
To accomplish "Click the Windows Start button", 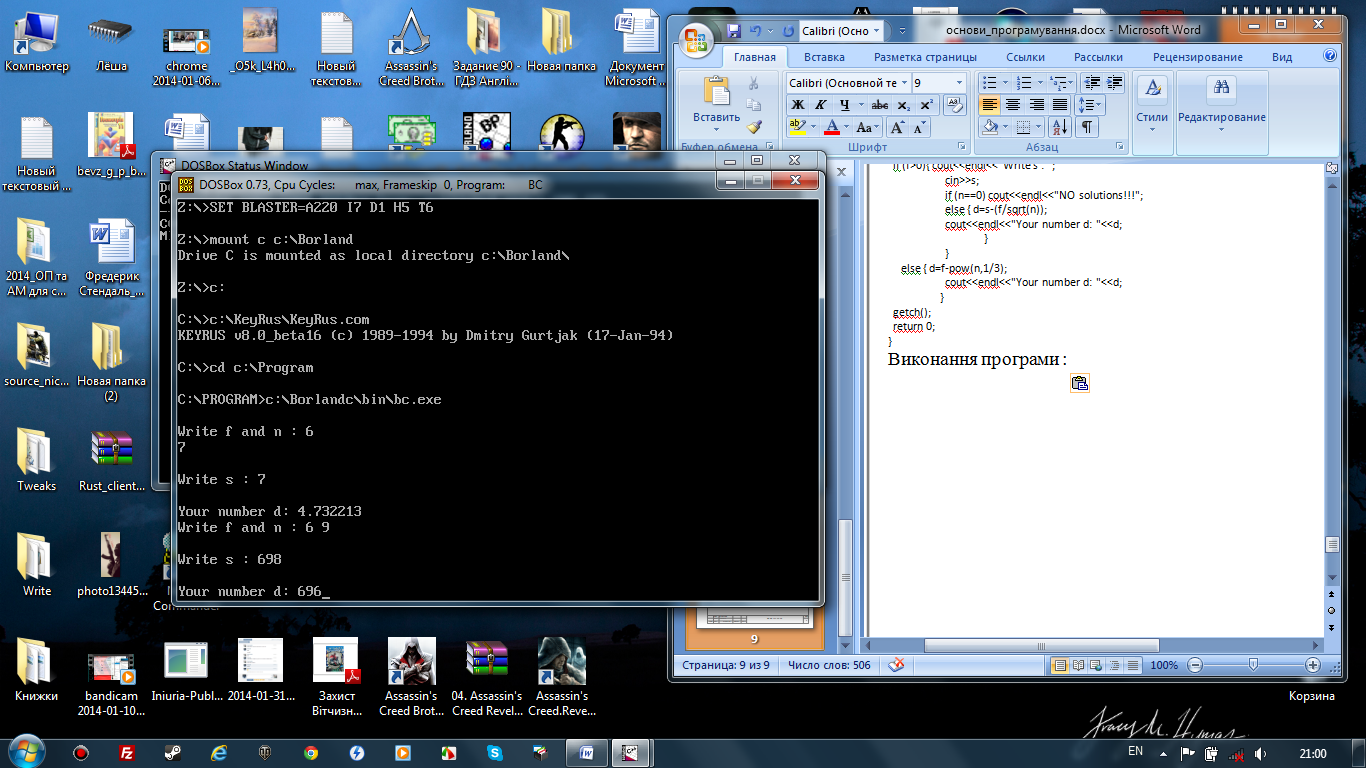I will tap(25, 752).
